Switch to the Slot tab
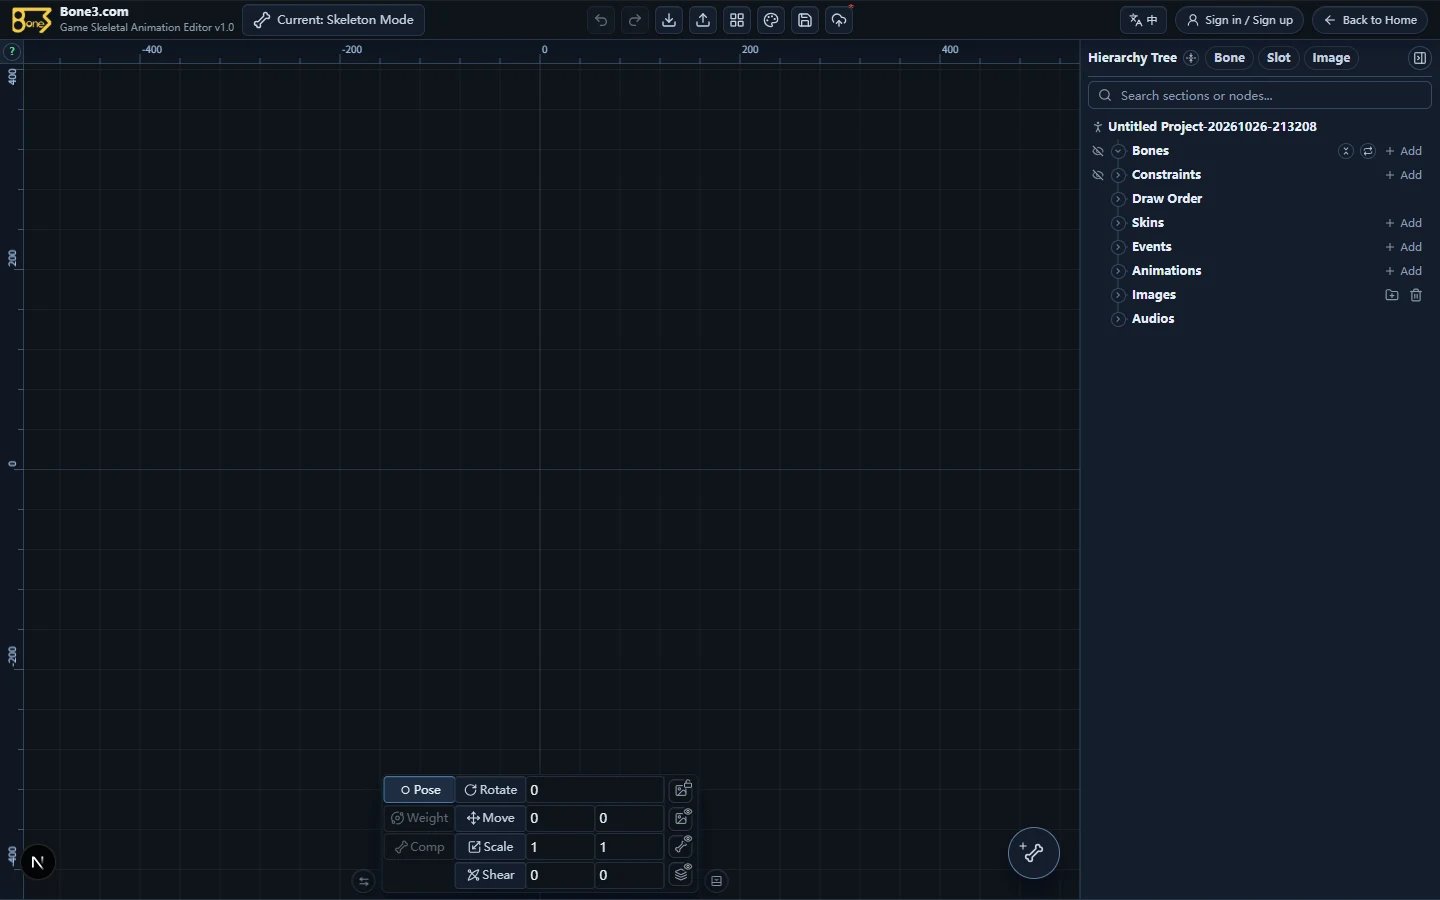The image size is (1440, 900). [1278, 58]
